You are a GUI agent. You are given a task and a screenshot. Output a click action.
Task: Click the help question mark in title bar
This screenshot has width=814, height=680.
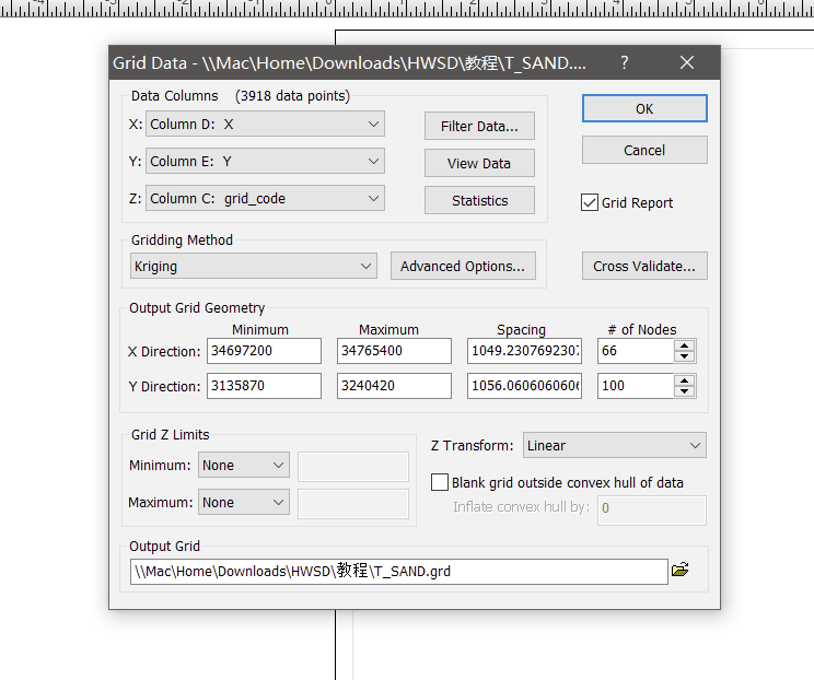625,62
